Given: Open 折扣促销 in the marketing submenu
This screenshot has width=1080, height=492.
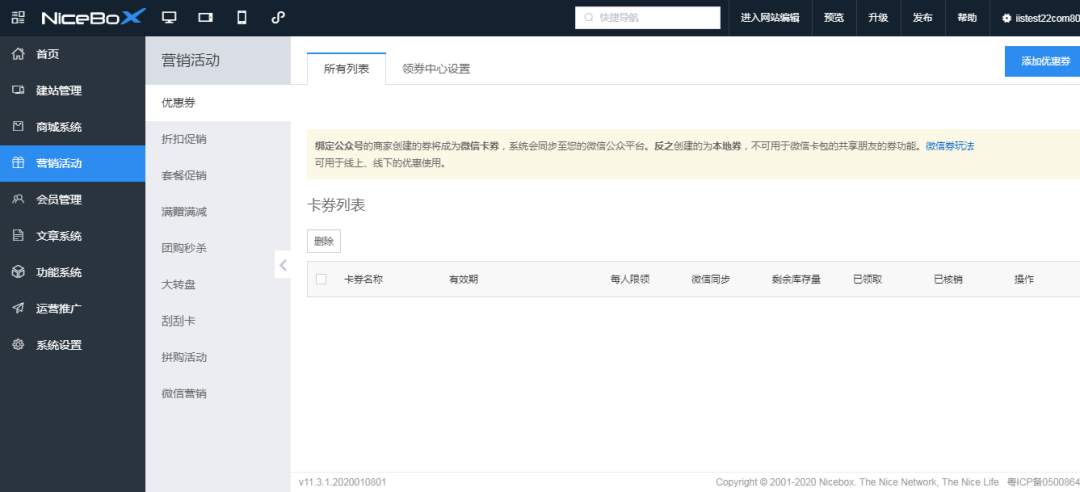Looking at the screenshot, I should coord(184,139).
